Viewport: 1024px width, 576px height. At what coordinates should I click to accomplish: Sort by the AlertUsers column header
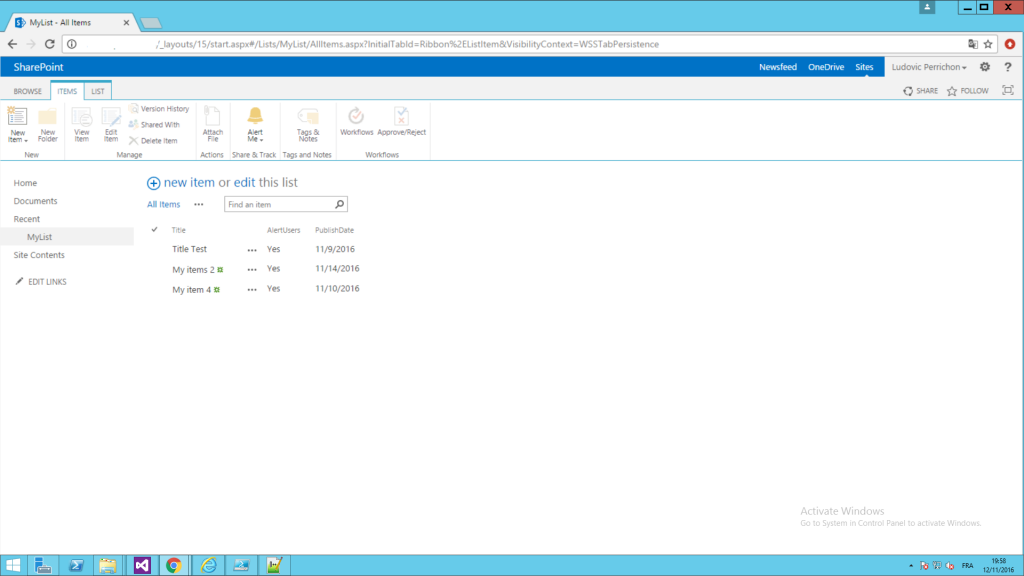(x=283, y=230)
